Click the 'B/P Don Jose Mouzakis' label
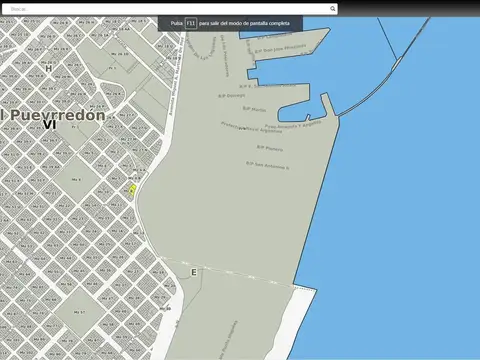480x360 pixels. coord(280,49)
